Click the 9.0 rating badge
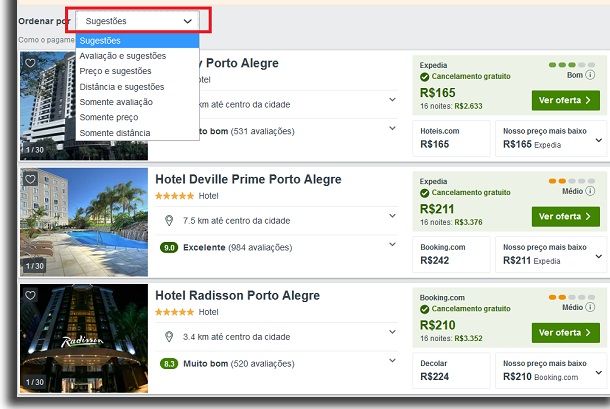This screenshot has width=610, height=409. (169, 248)
